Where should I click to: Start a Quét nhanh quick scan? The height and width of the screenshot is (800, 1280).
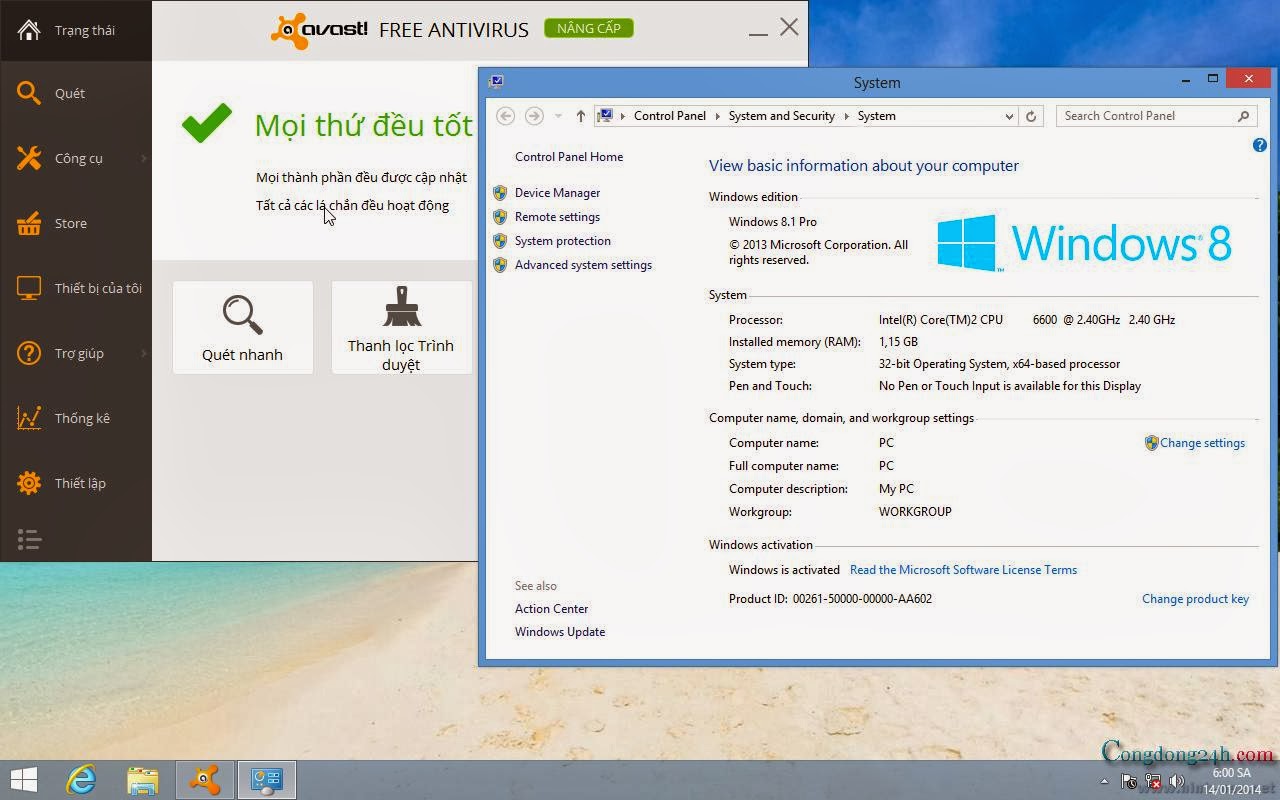point(243,327)
